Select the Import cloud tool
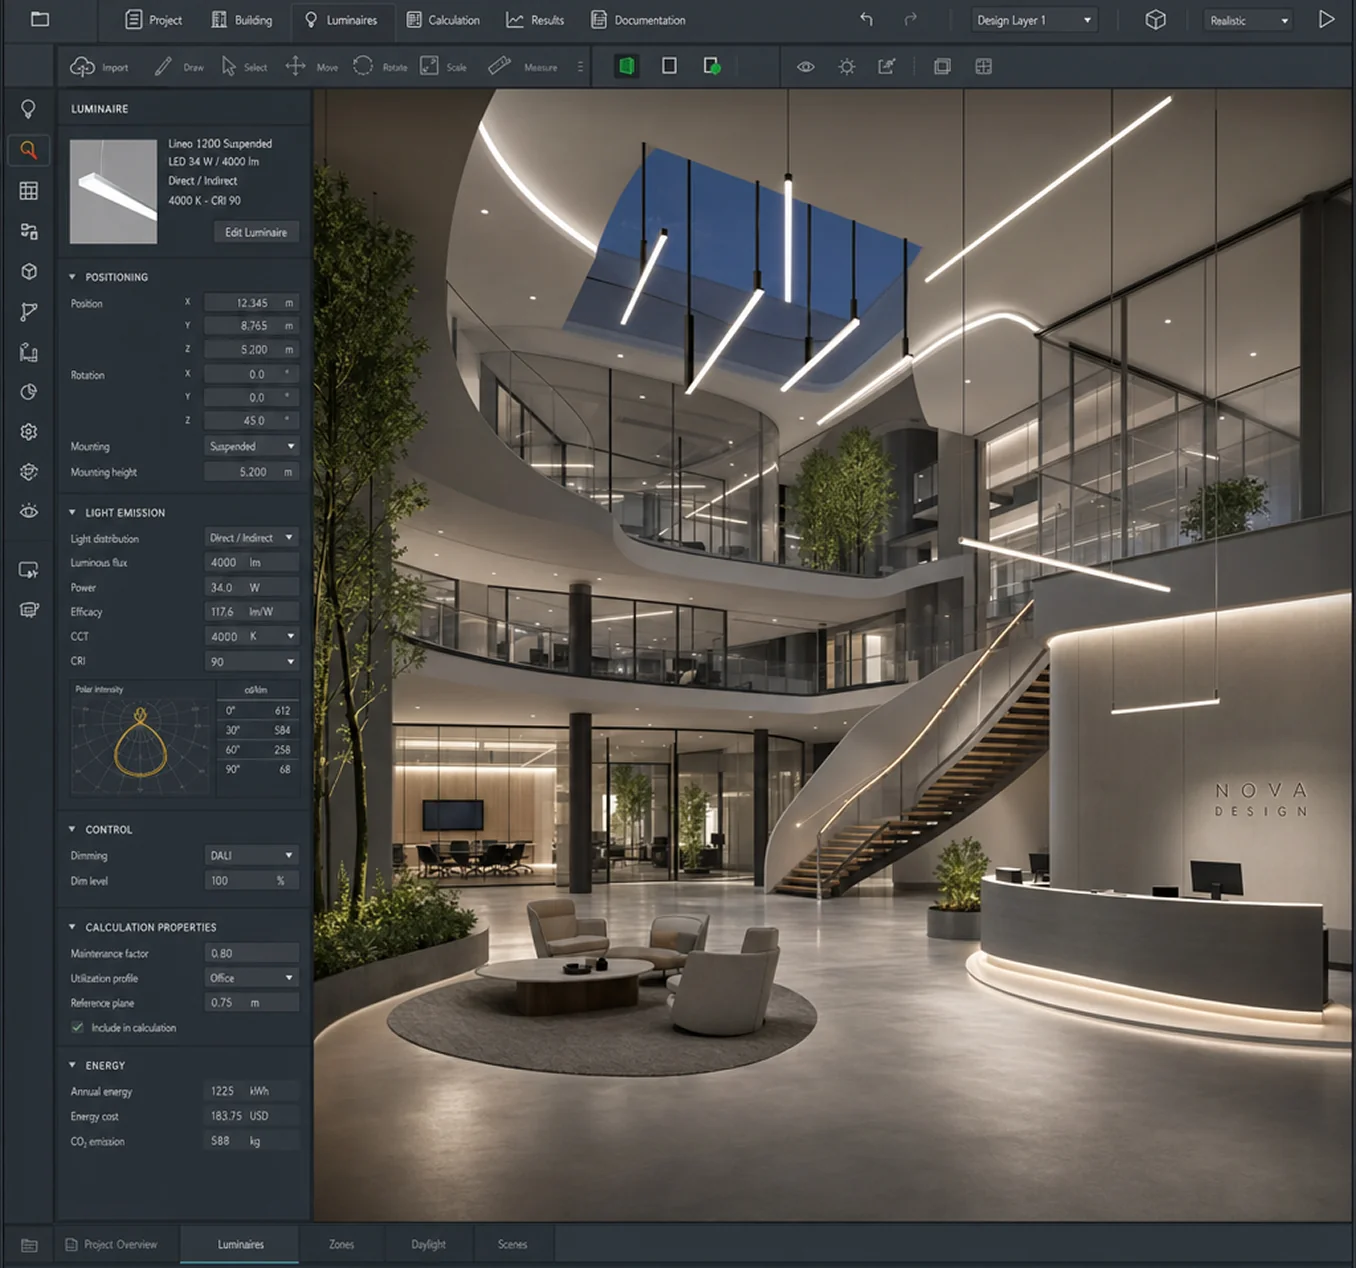Screen dimensions: 1356x1268 99,67
